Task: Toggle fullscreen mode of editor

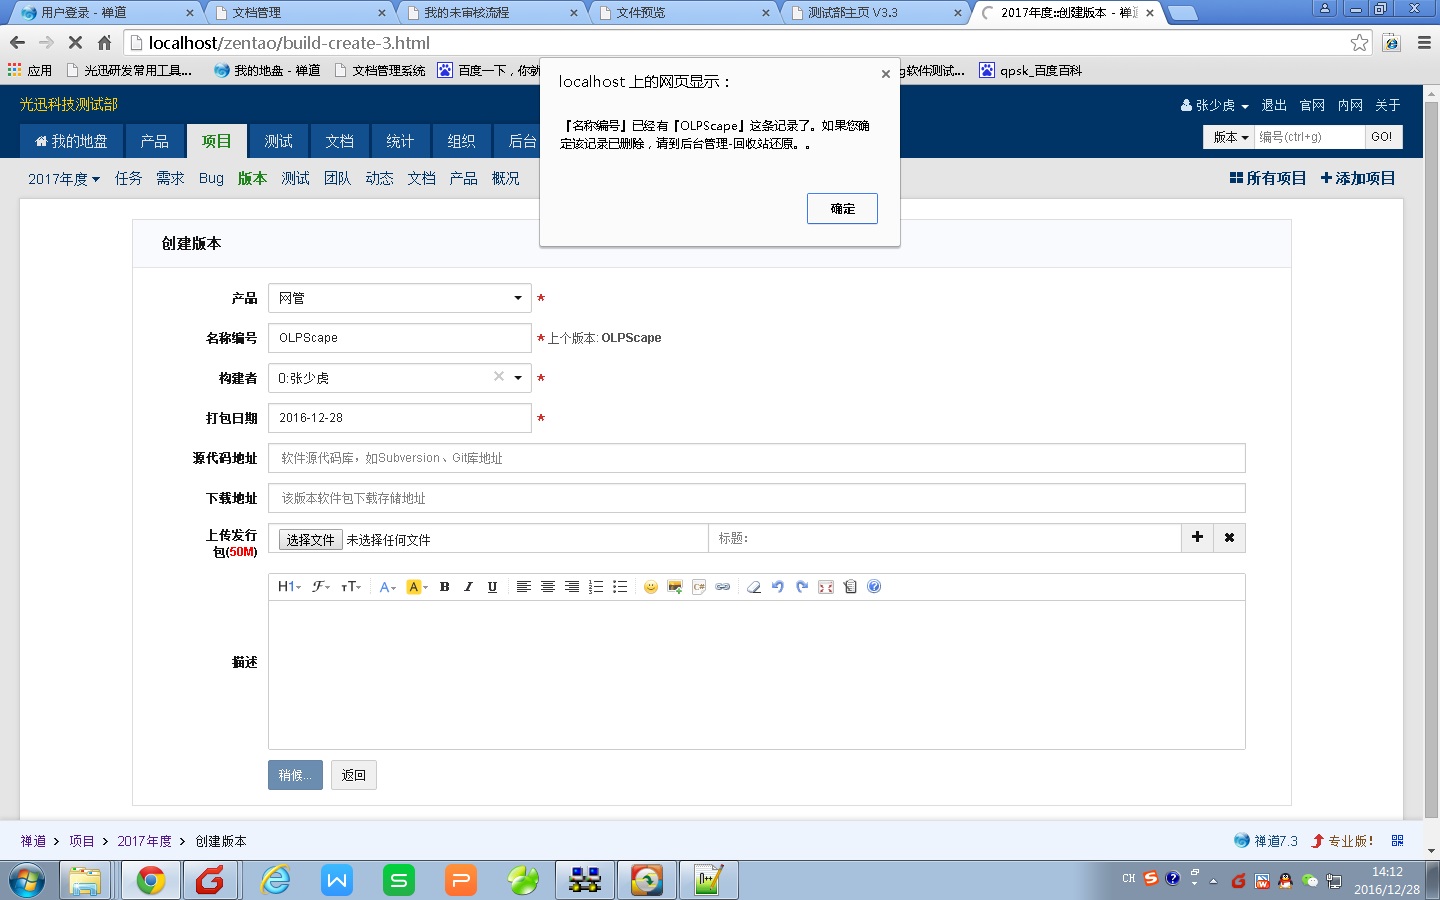Action: click(826, 587)
